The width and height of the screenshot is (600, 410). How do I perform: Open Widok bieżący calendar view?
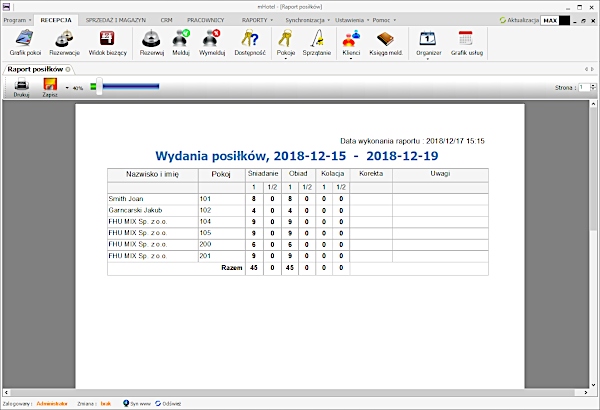point(107,42)
